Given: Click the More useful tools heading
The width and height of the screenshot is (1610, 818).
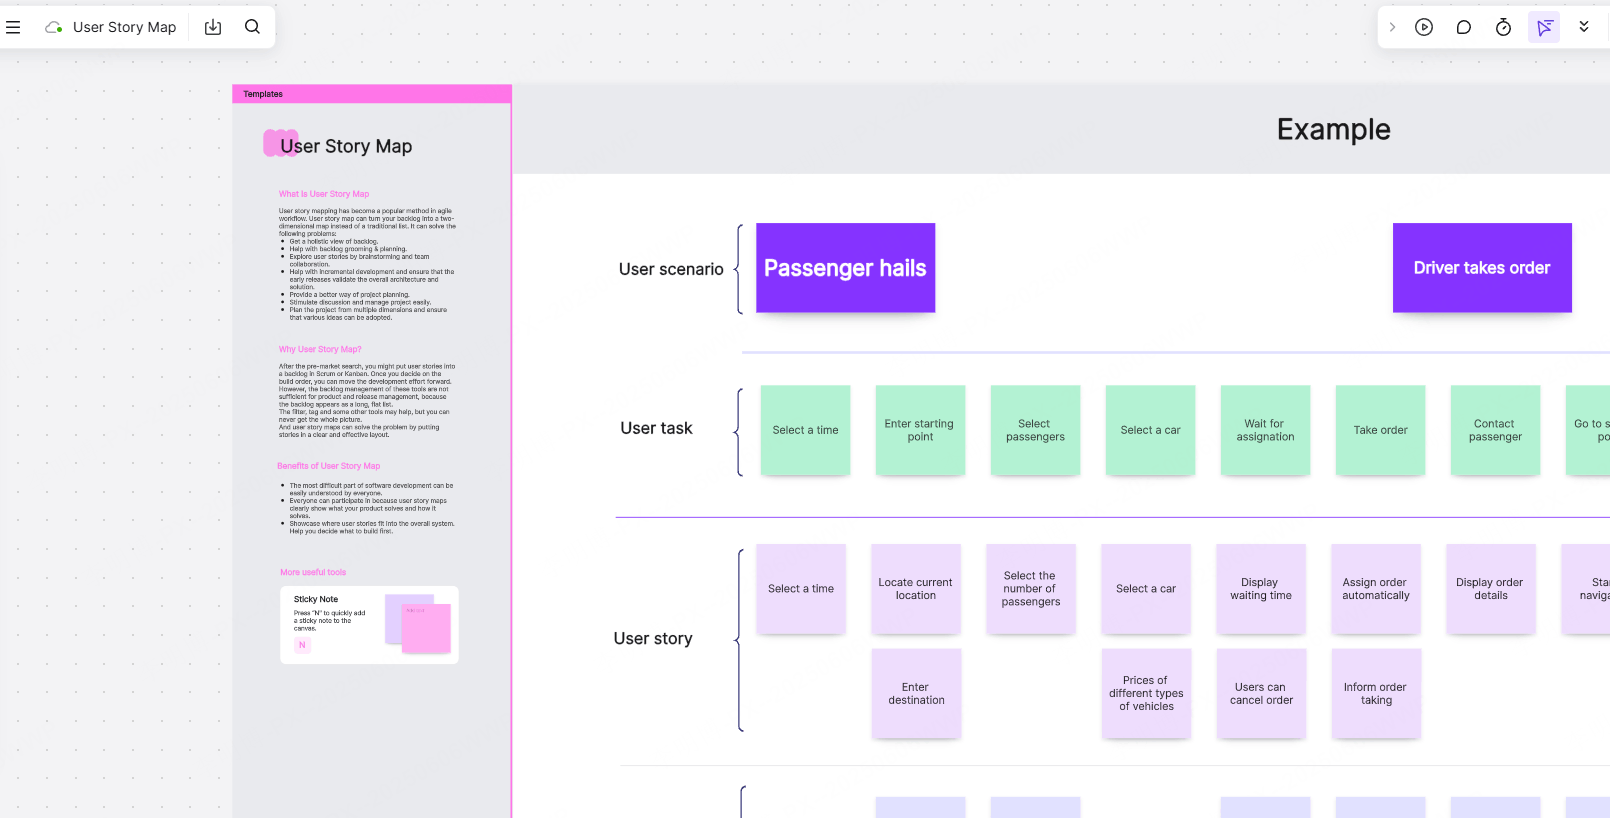Looking at the screenshot, I should 313,572.
